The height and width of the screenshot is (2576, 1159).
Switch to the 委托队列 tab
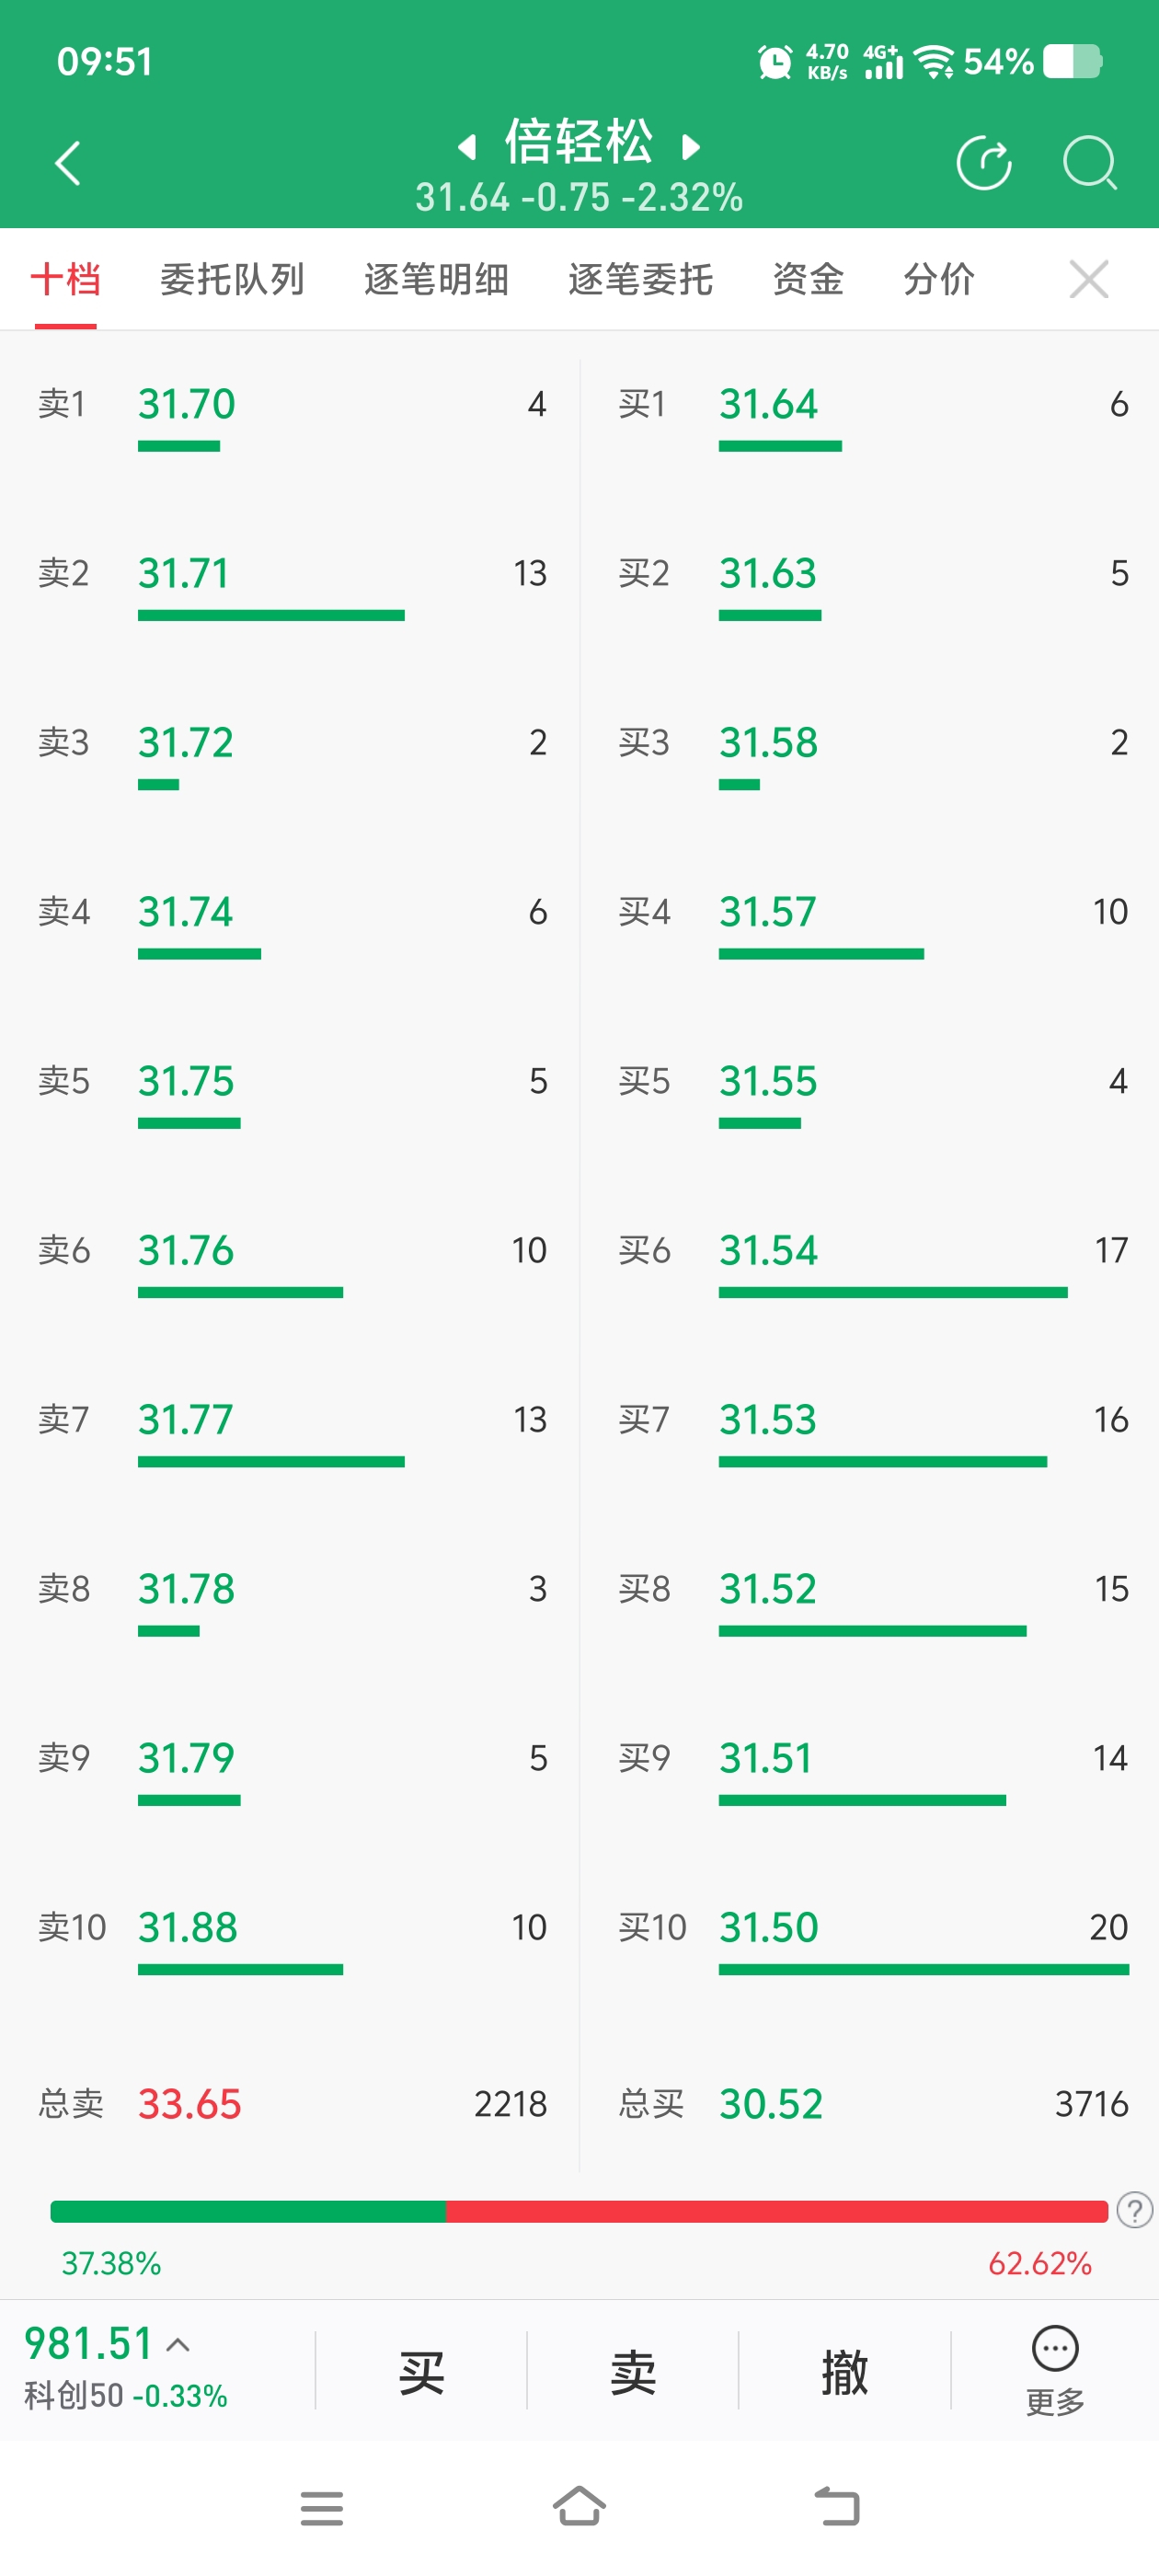(232, 279)
